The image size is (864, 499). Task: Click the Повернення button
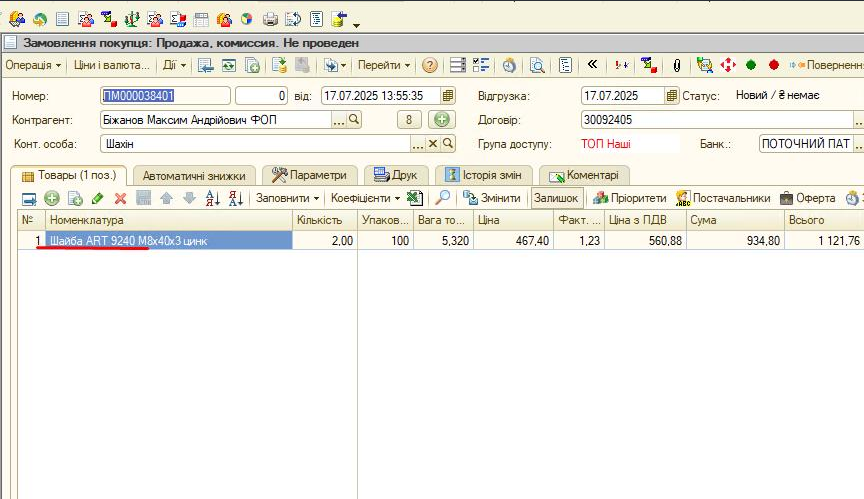point(825,65)
